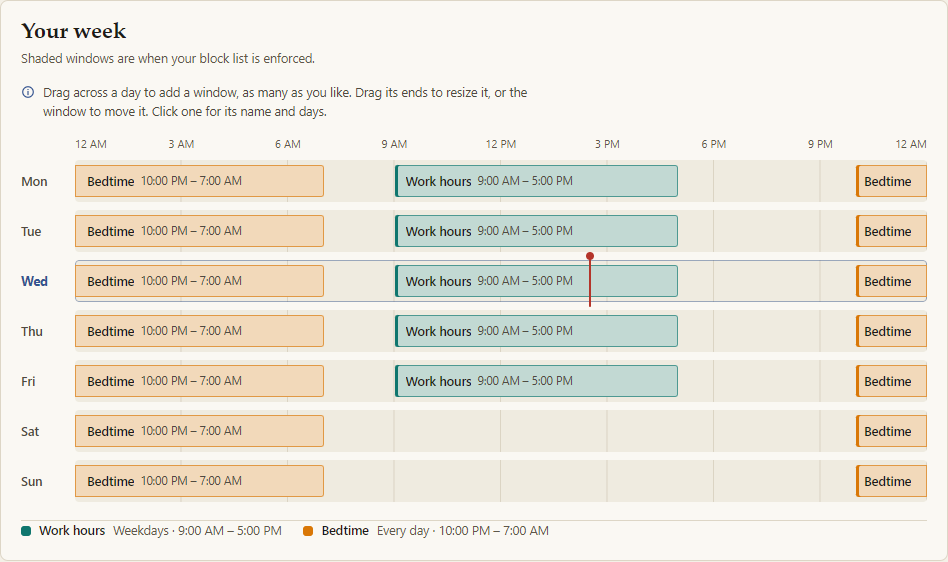Select Saturday's 10:00 PM – 7:00 AM Bedtime window
Viewport: 948px width, 562px height.
(x=200, y=431)
